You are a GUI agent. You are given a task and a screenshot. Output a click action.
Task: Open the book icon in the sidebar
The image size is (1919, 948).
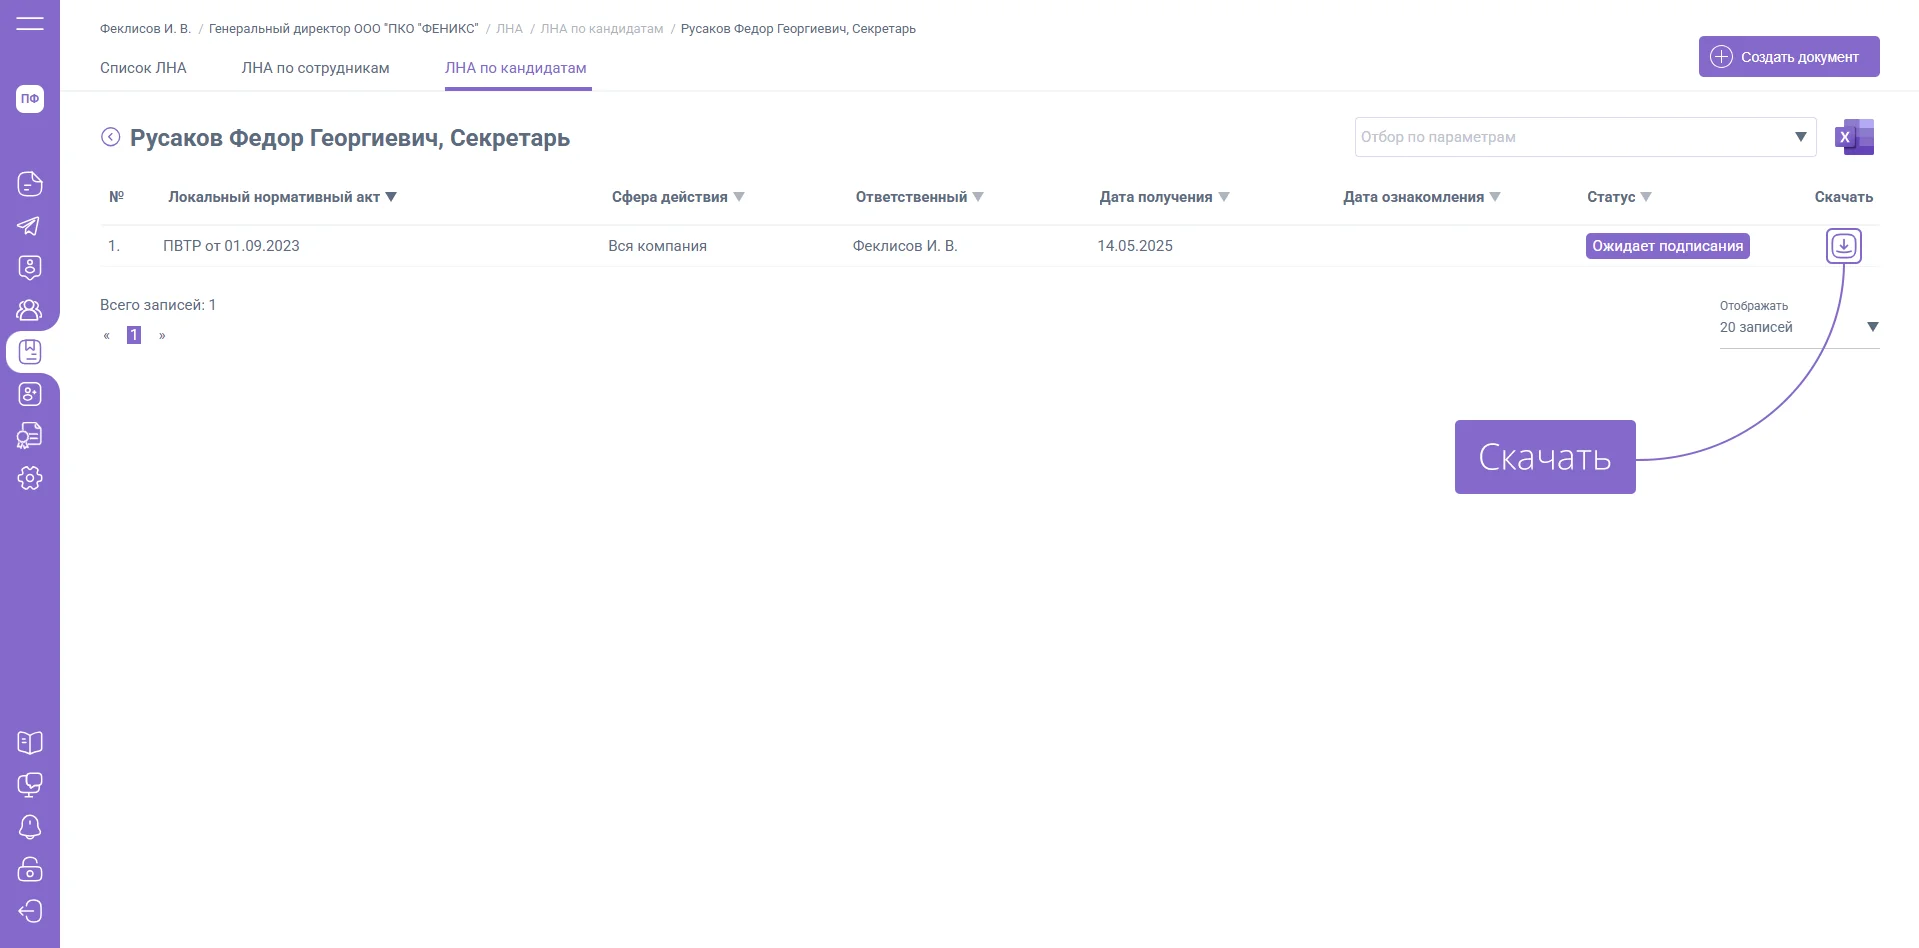(x=30, y=743)
